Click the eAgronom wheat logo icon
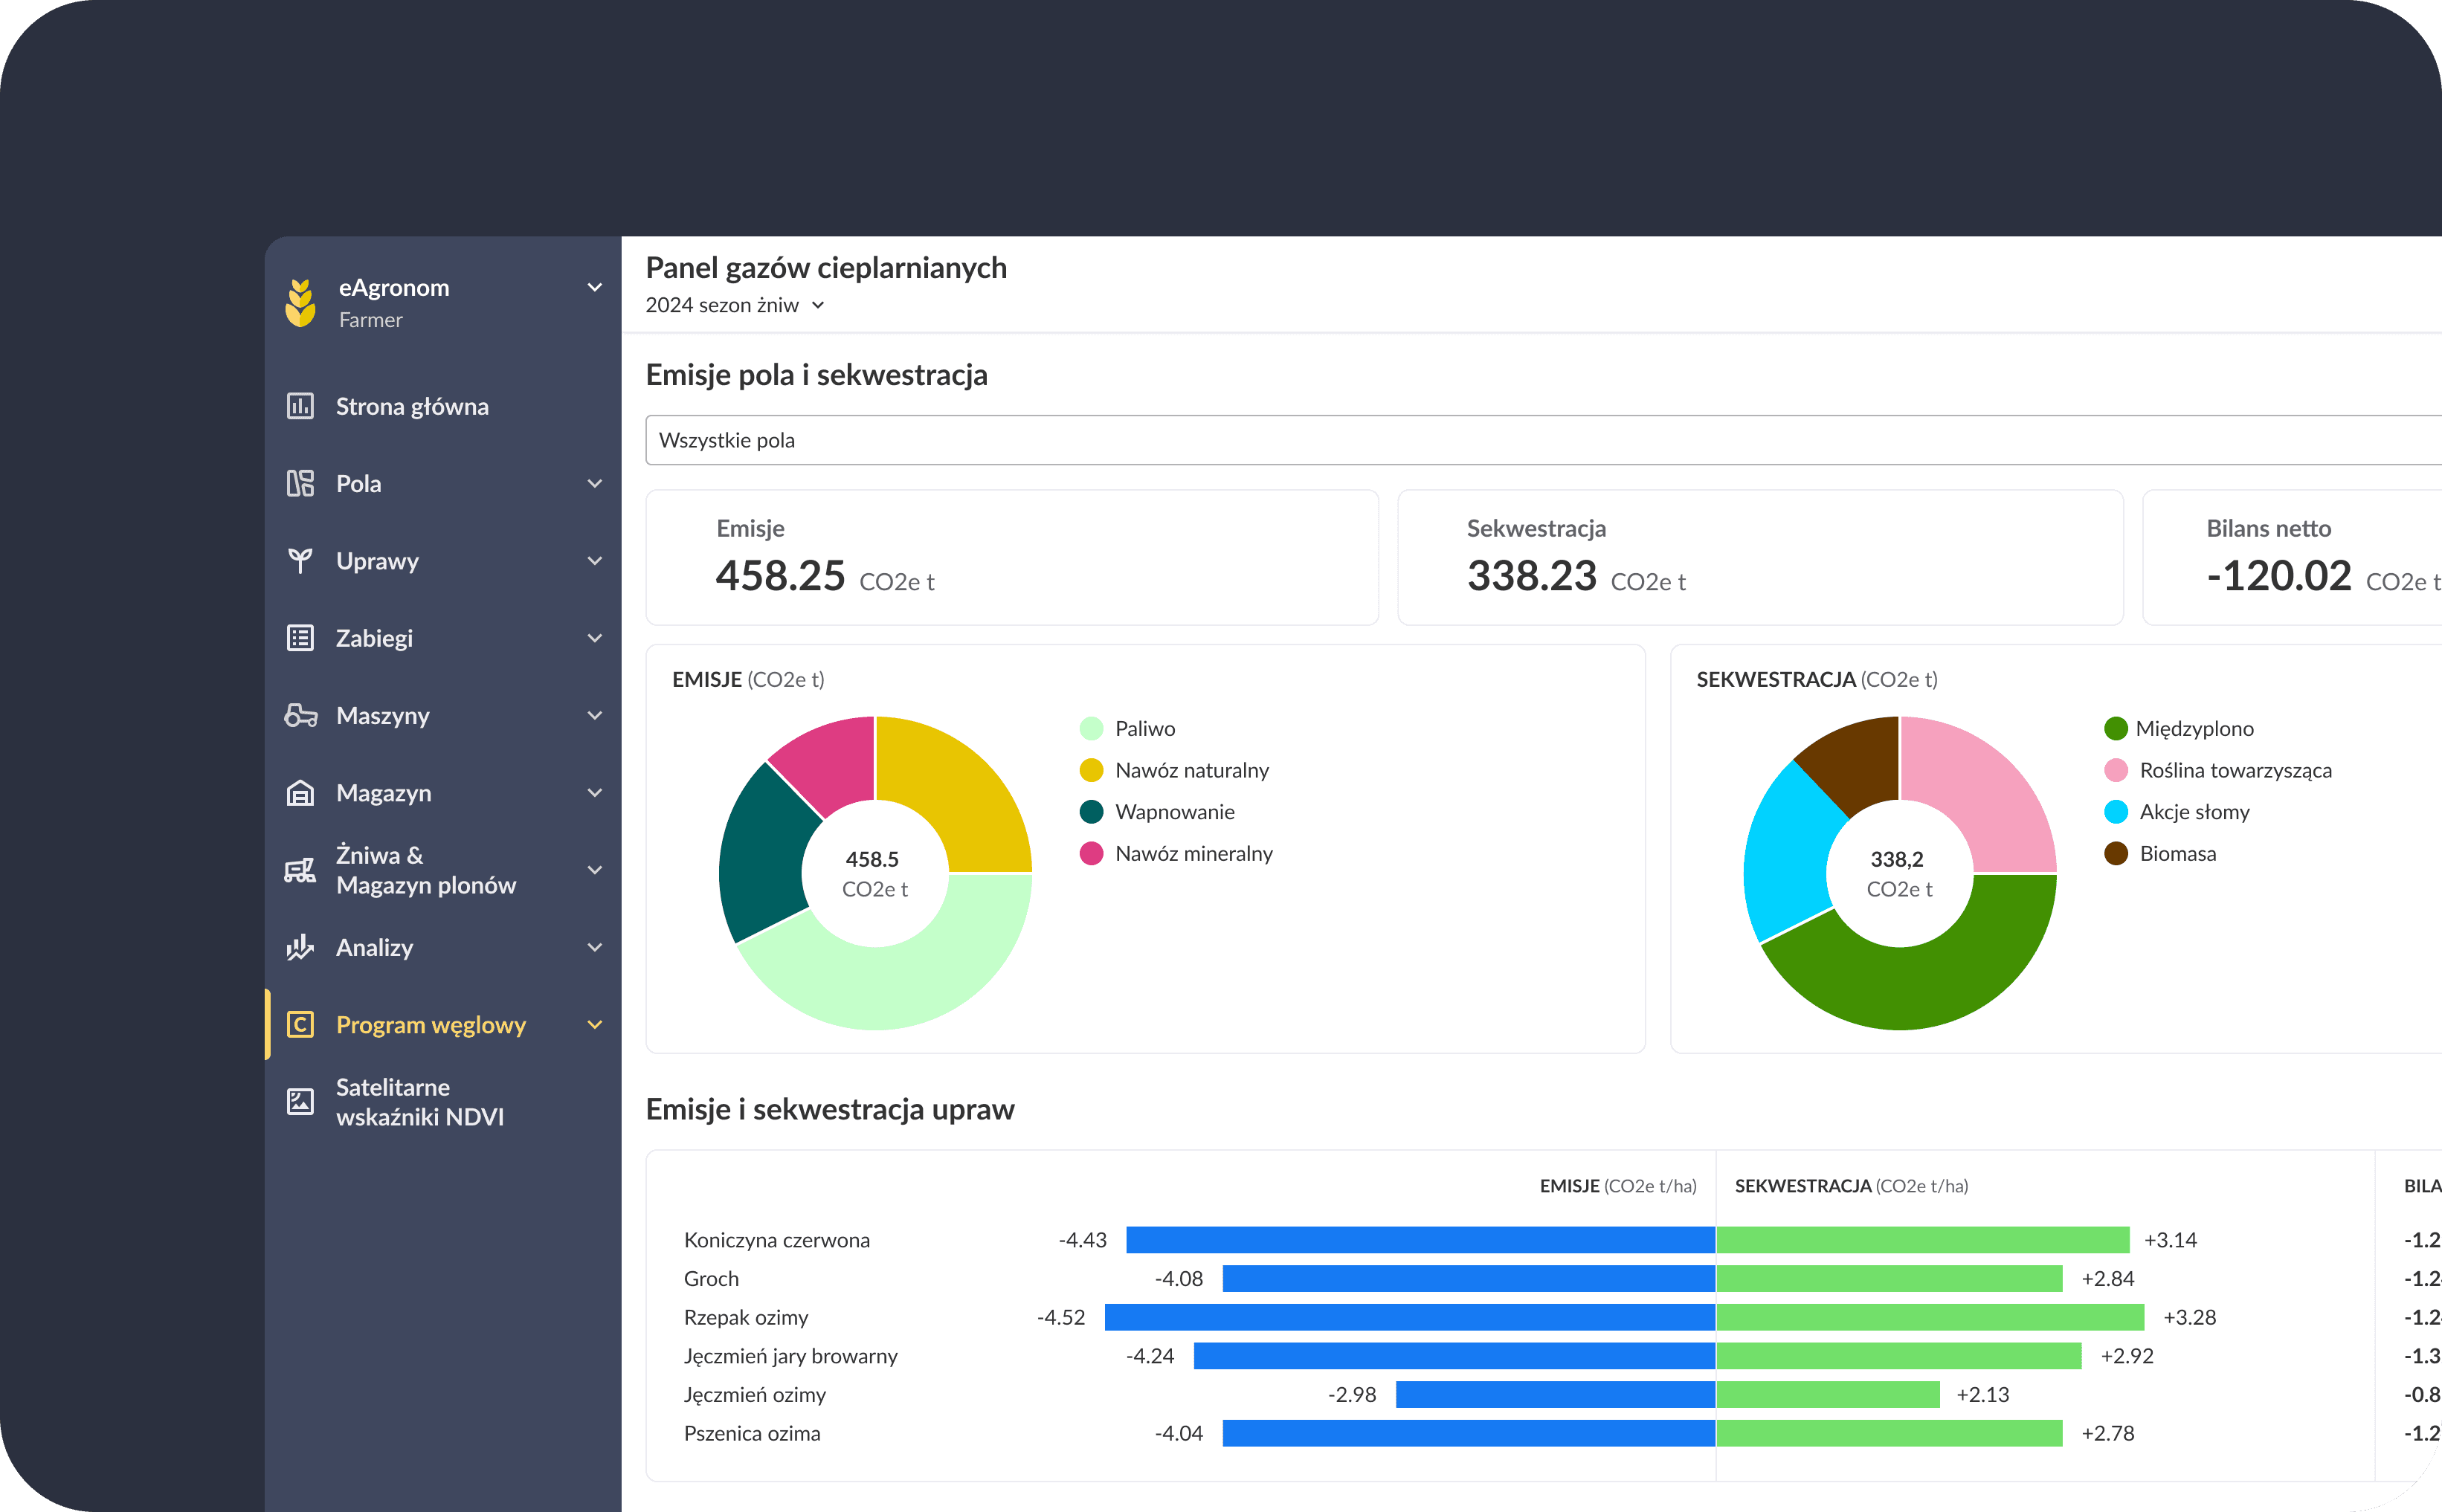This screenshot has height=1512, width=2442. coord(300,303)
